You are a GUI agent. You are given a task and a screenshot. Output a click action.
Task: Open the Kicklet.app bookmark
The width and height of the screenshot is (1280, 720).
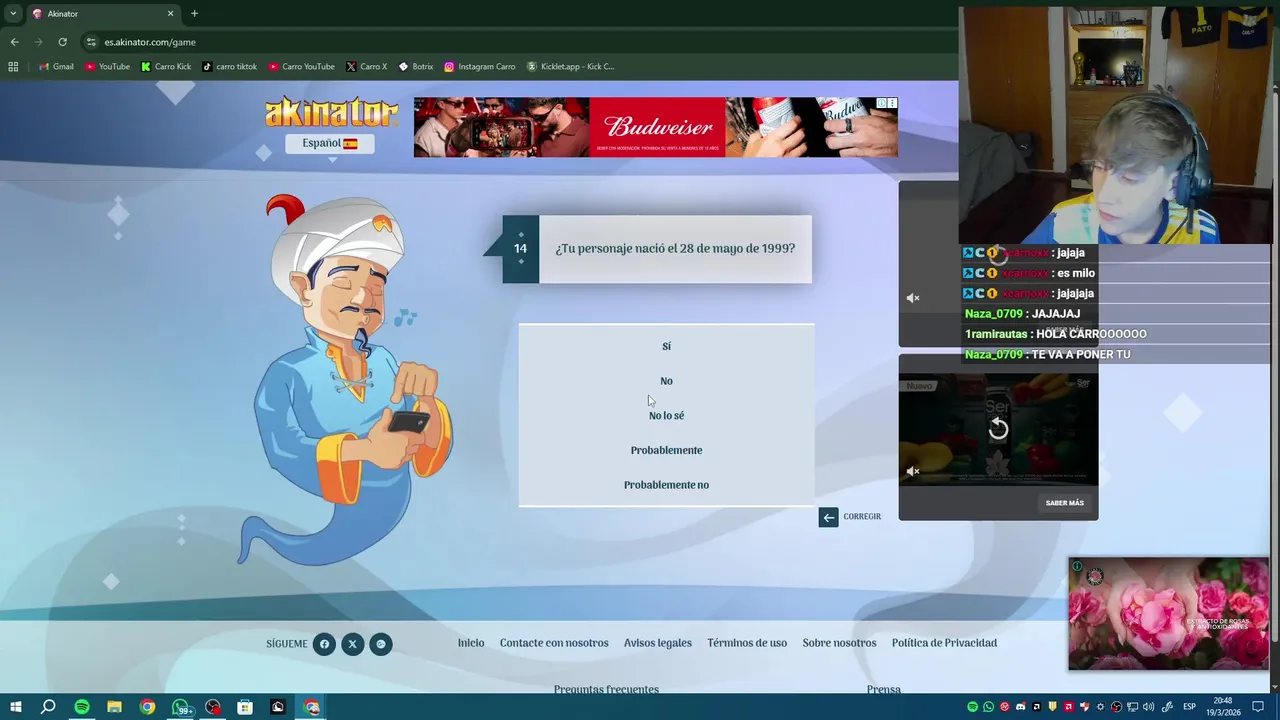coord(570,67)
